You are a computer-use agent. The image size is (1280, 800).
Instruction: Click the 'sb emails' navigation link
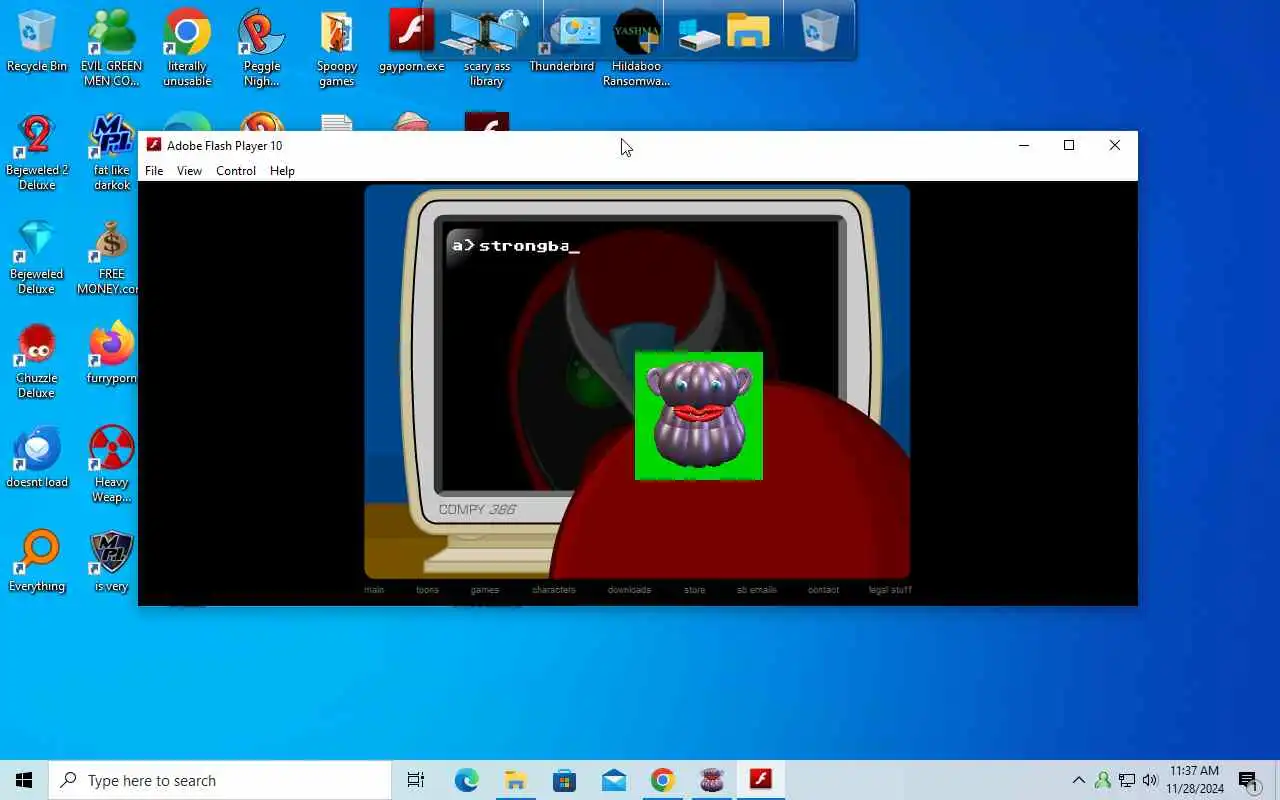point(757,590)
